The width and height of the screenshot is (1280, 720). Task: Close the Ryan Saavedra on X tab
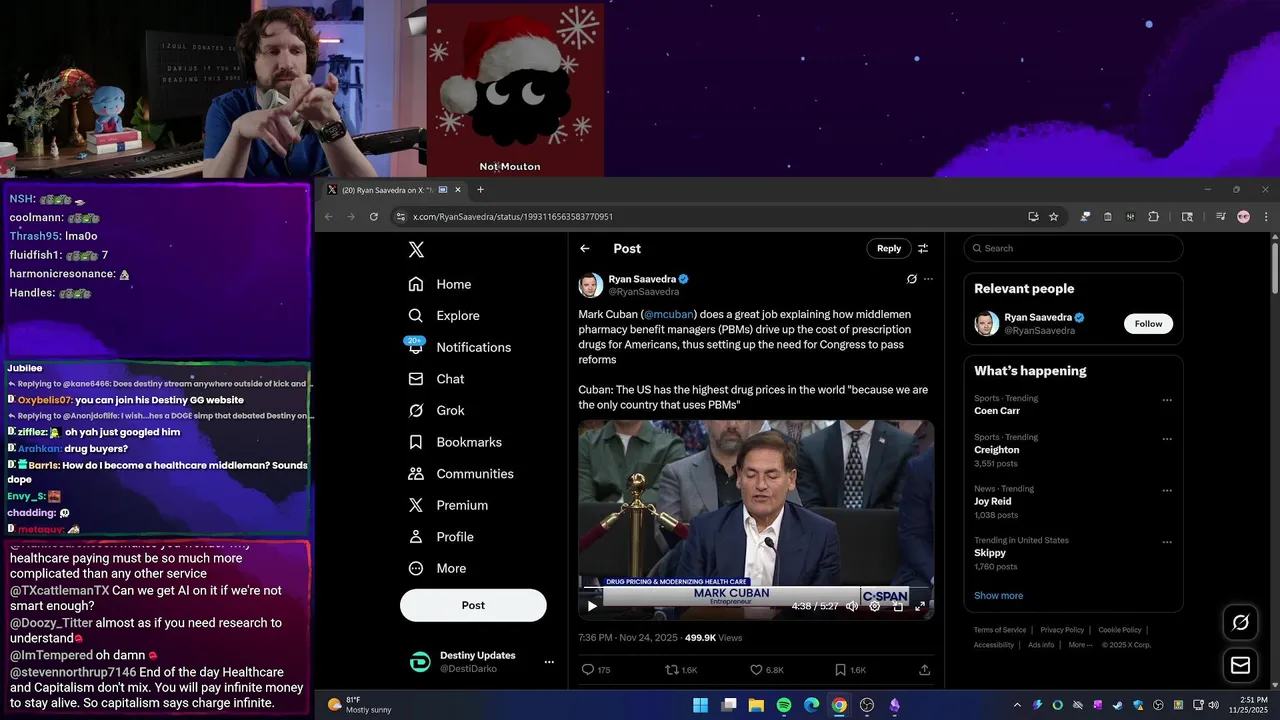pos(458,190)
